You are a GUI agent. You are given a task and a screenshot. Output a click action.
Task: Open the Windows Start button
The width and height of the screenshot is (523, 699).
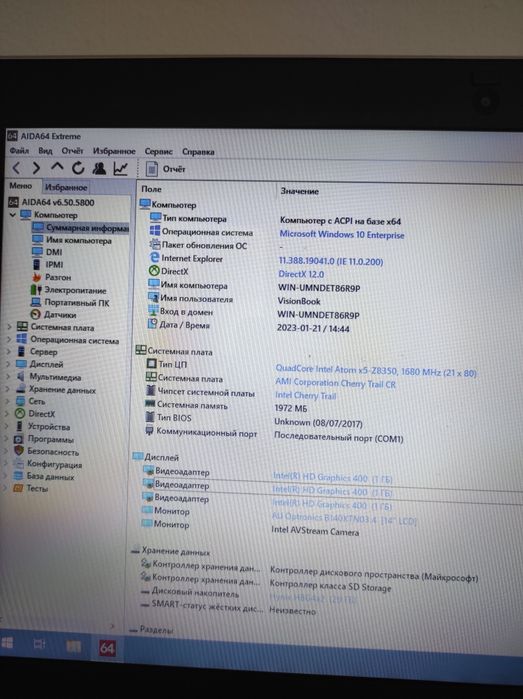click(8, 643)
